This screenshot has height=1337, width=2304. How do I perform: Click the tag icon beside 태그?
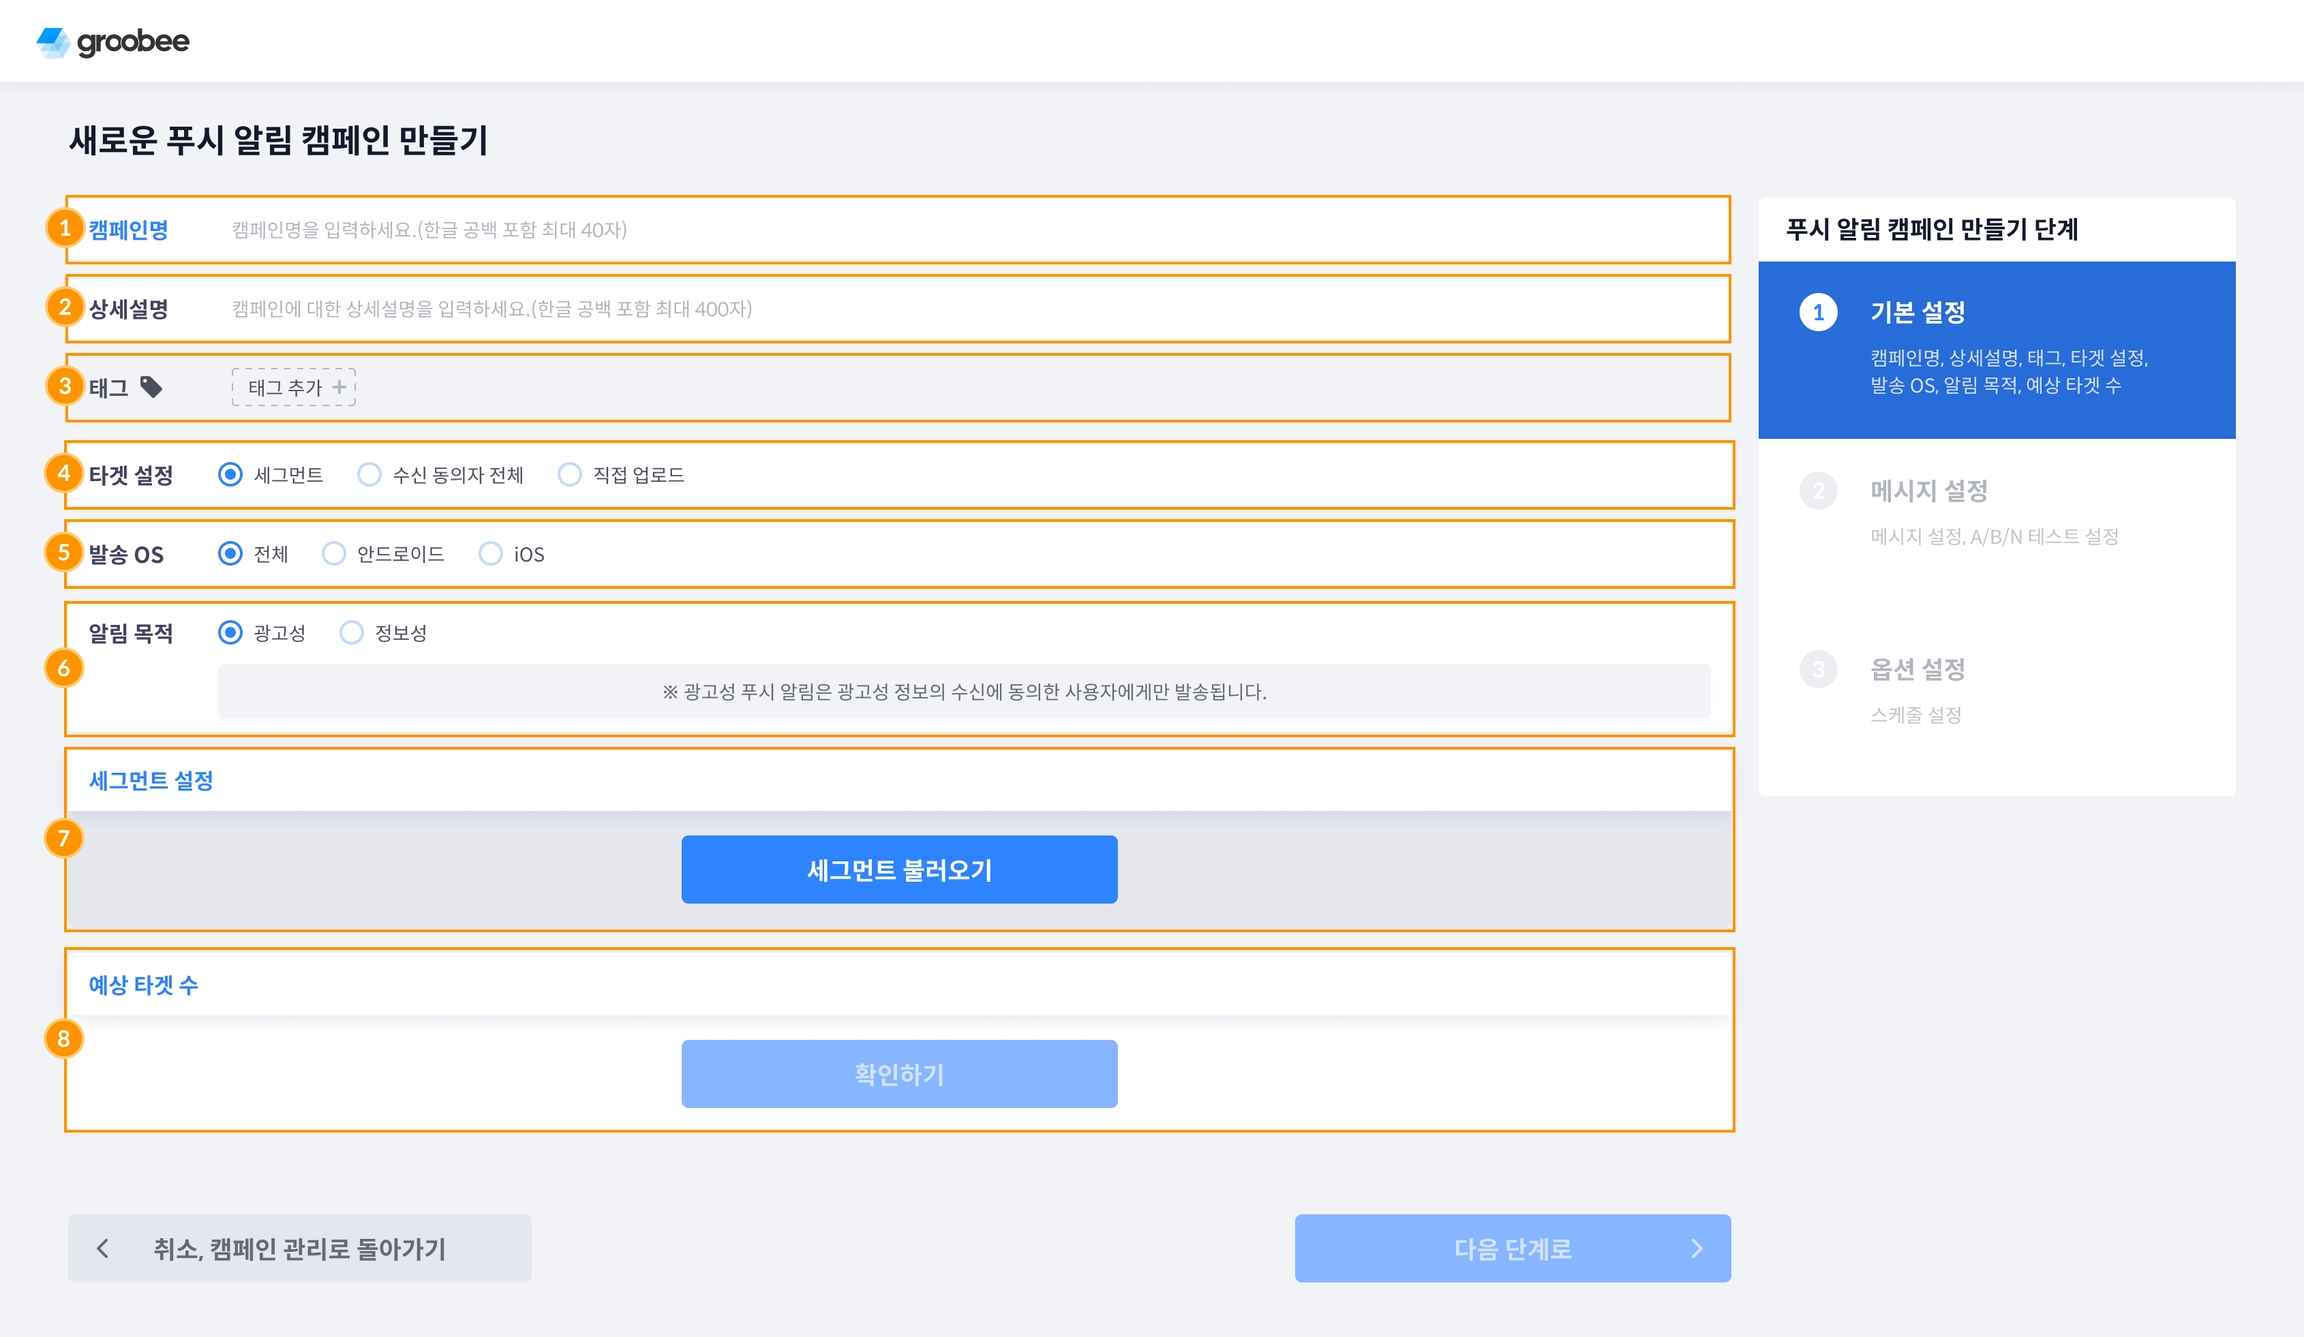(151, 387)
